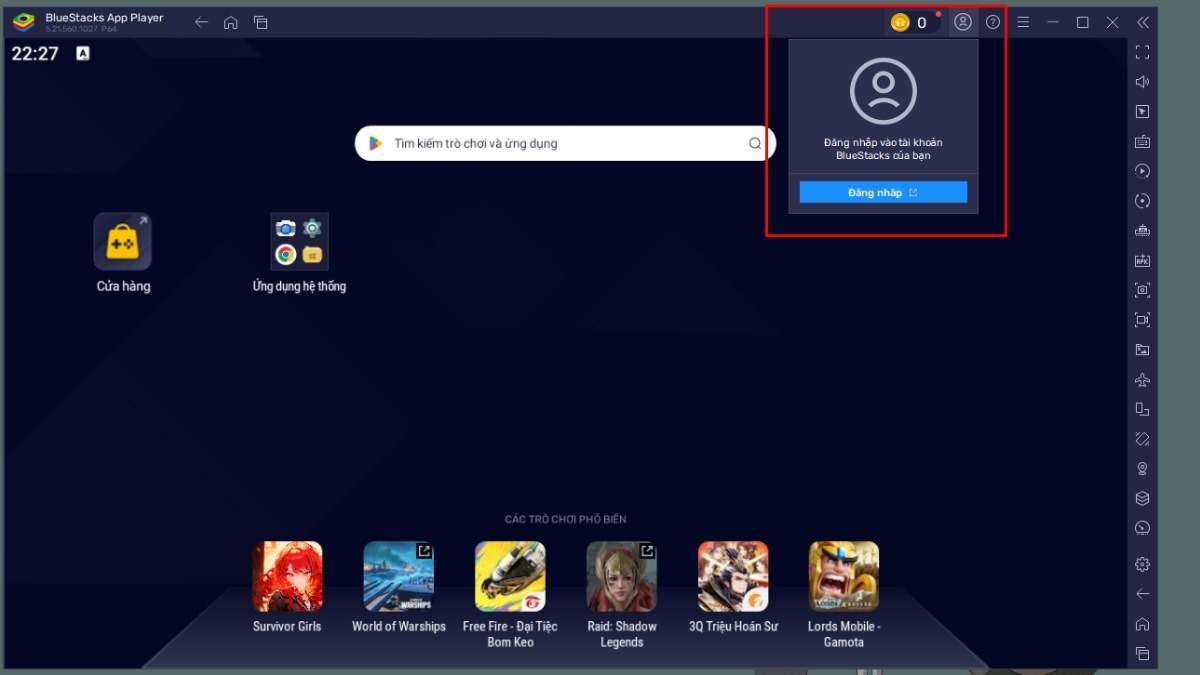Maximize the BlueStacks window

[1083, 22]
